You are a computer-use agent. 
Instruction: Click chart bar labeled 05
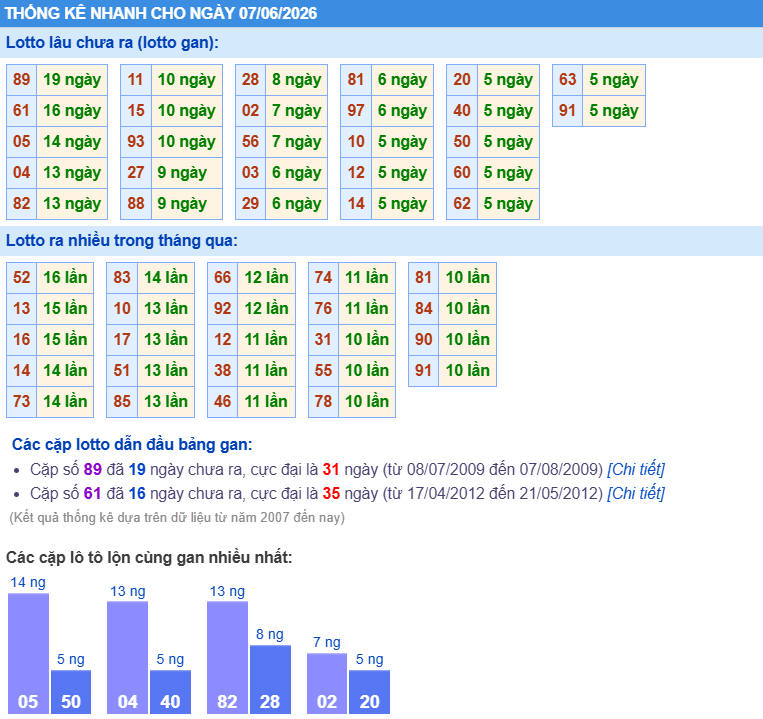click(28, 653)
